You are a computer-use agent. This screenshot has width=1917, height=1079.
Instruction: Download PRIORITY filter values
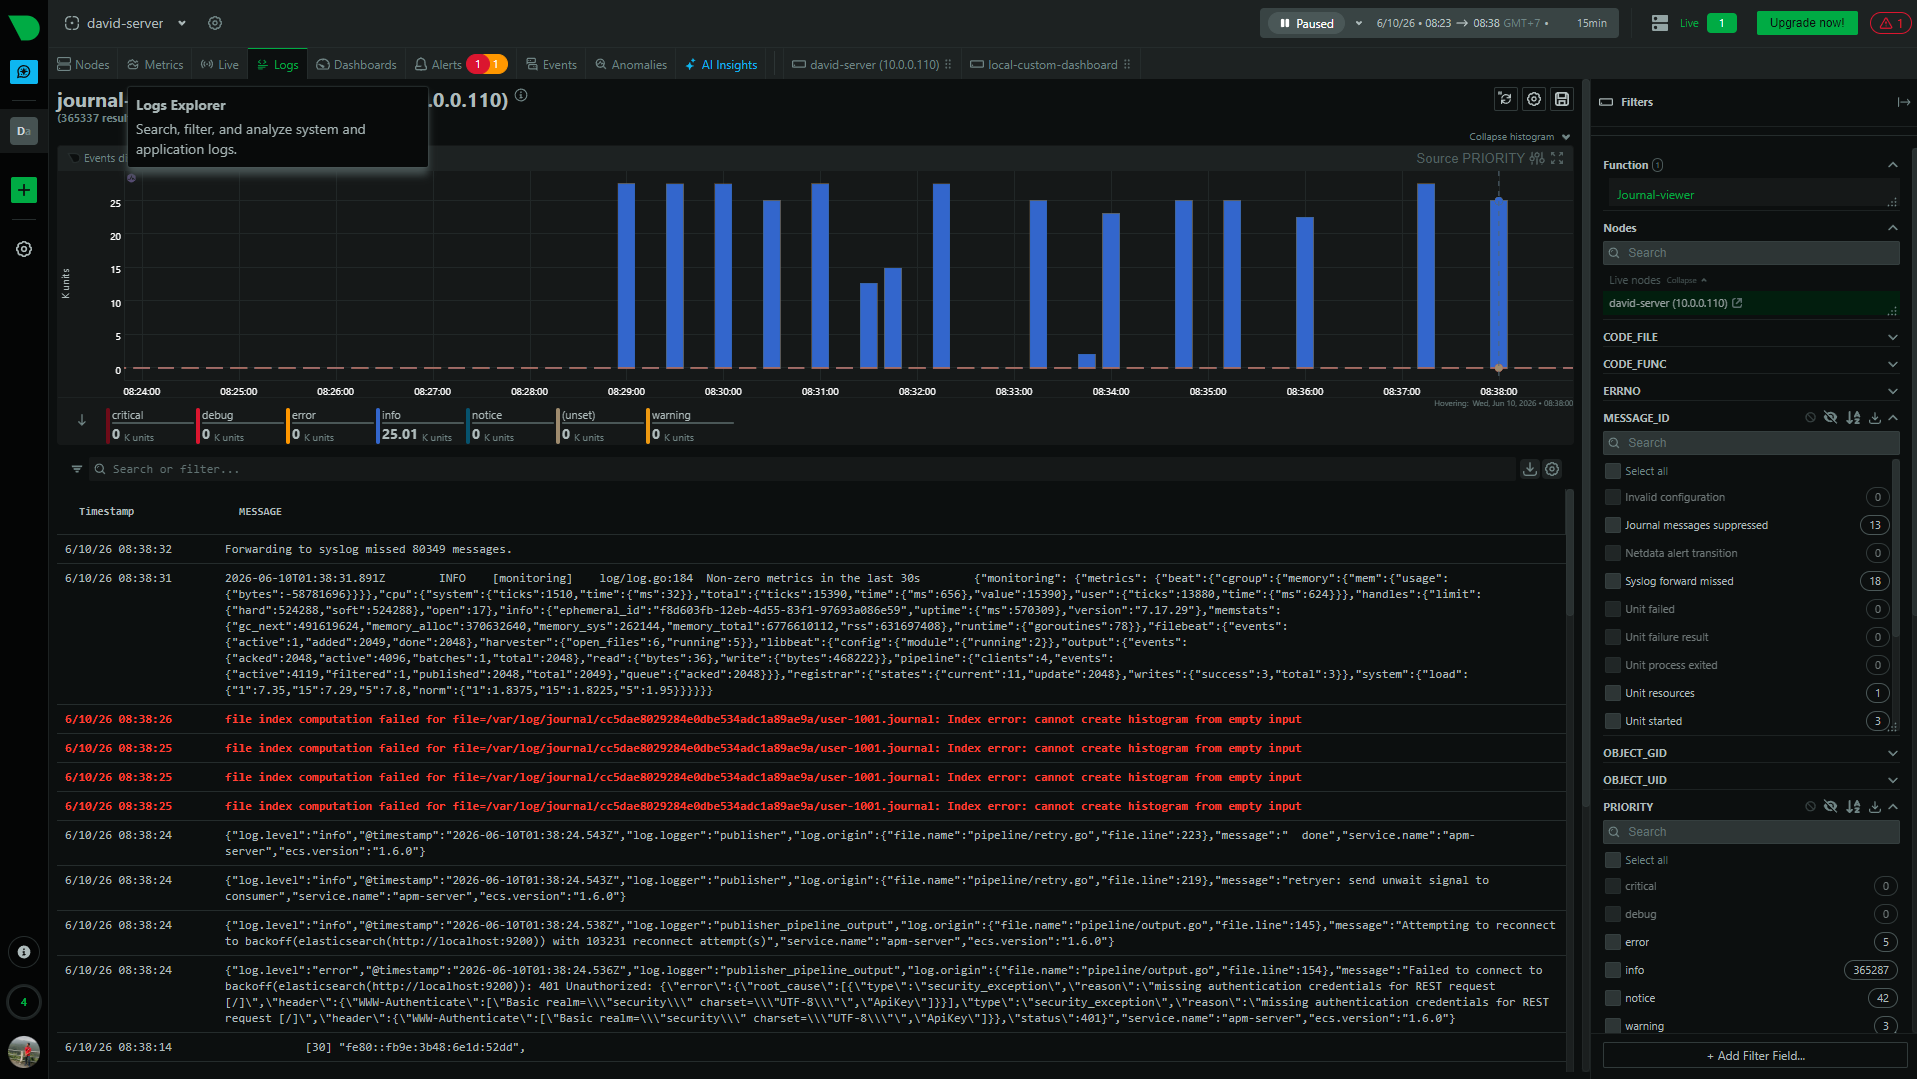tap(1875, 807)
